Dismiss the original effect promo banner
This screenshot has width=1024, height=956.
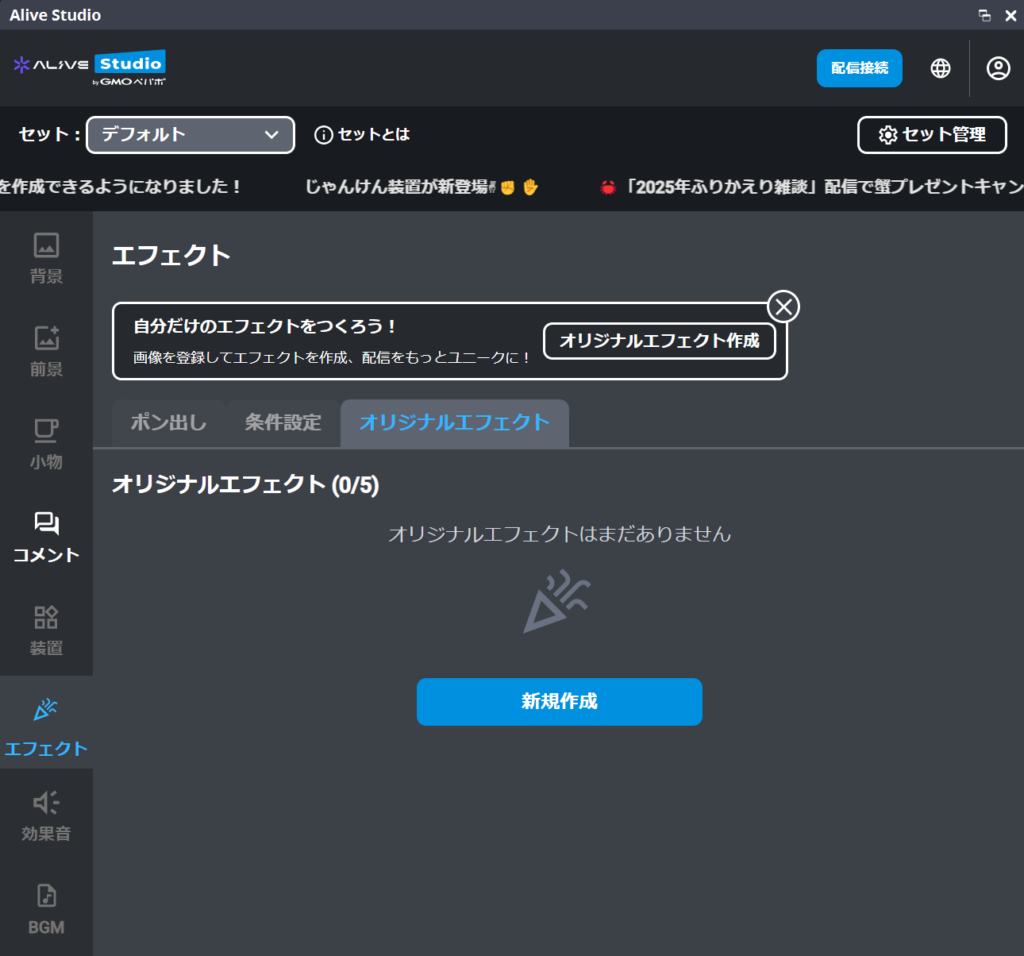784,307
